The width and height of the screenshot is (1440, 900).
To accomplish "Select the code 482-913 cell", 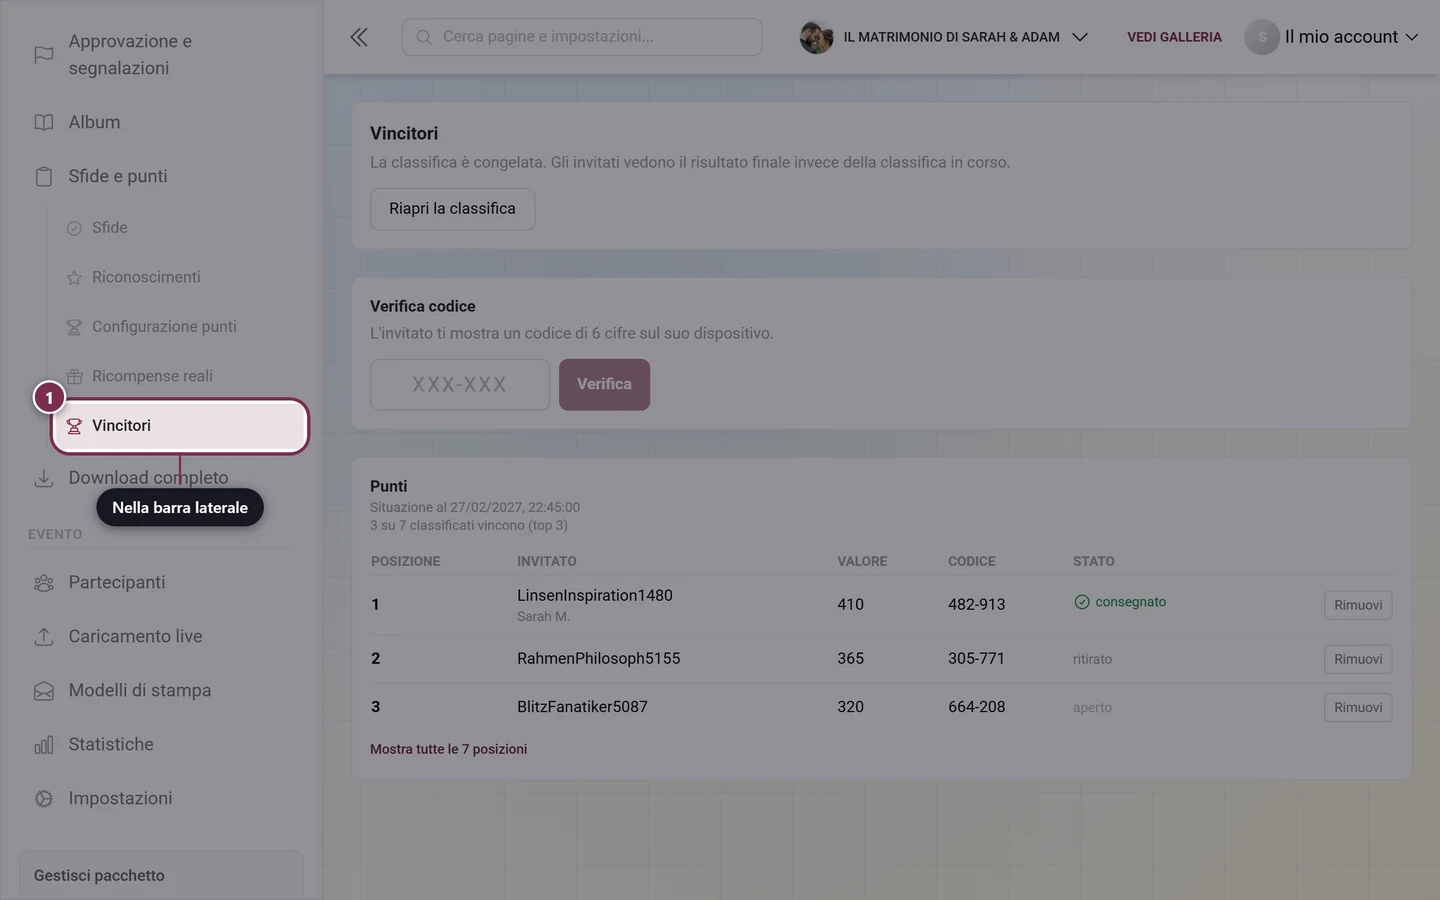I will (977, 604).
